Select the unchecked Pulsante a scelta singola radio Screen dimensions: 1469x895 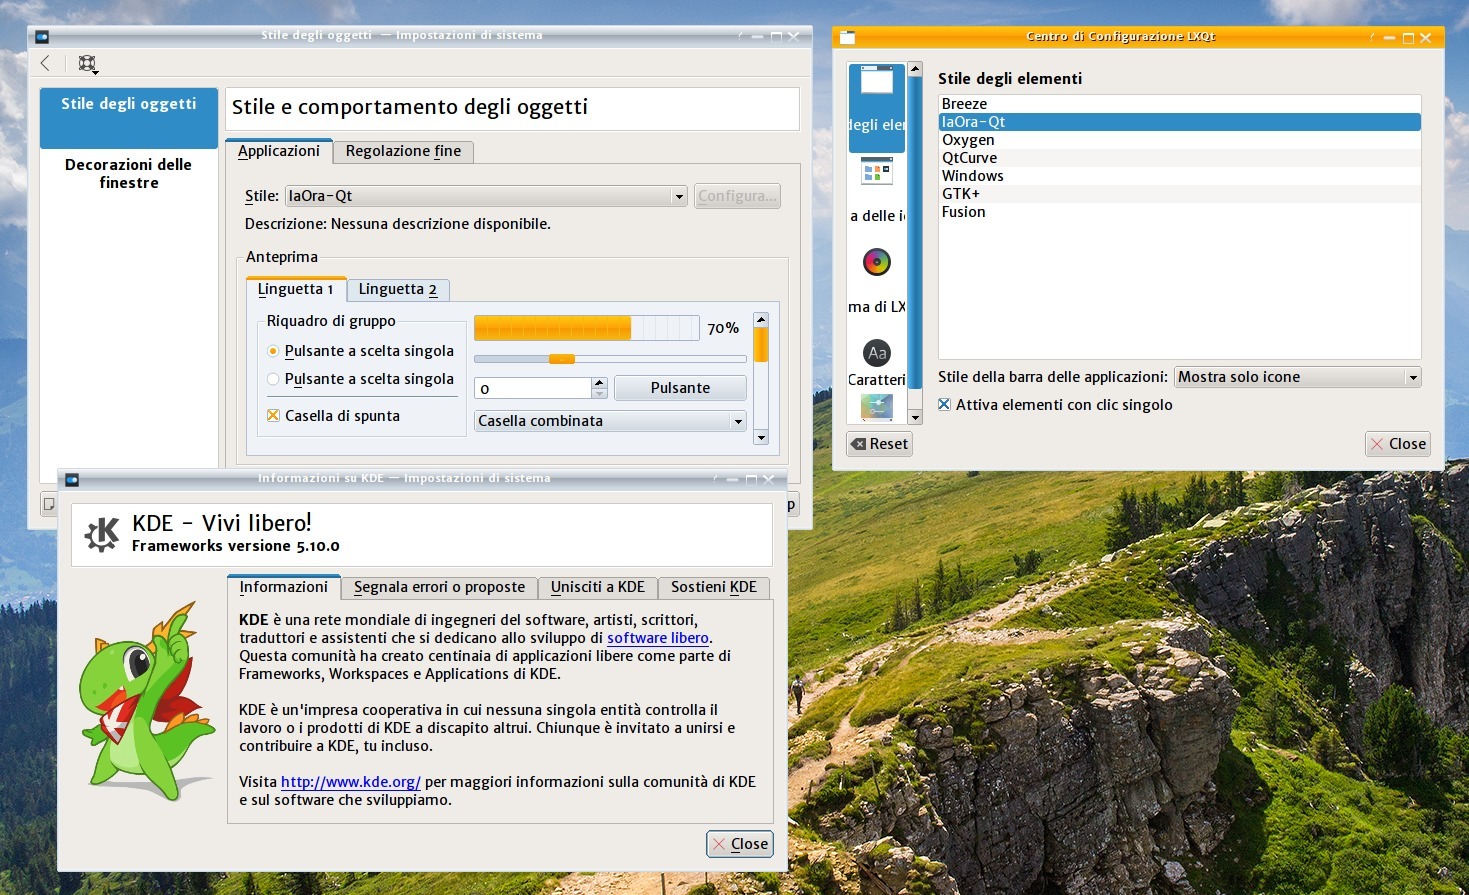273,379
